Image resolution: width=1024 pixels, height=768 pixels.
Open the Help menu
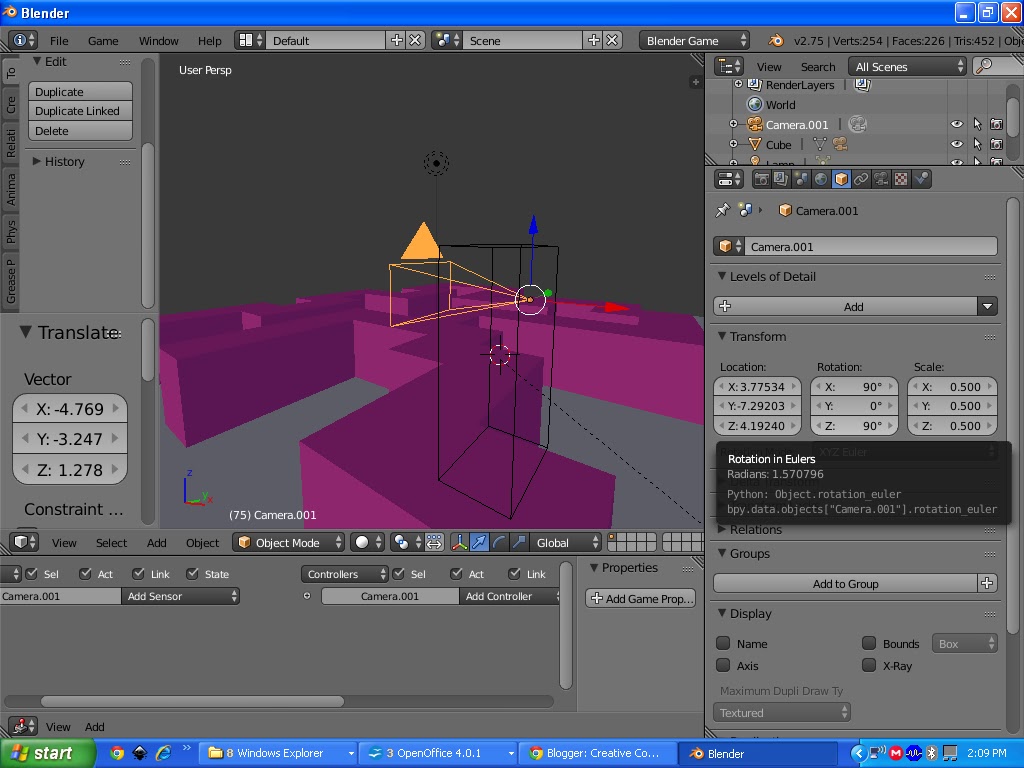tap(210, 40)
